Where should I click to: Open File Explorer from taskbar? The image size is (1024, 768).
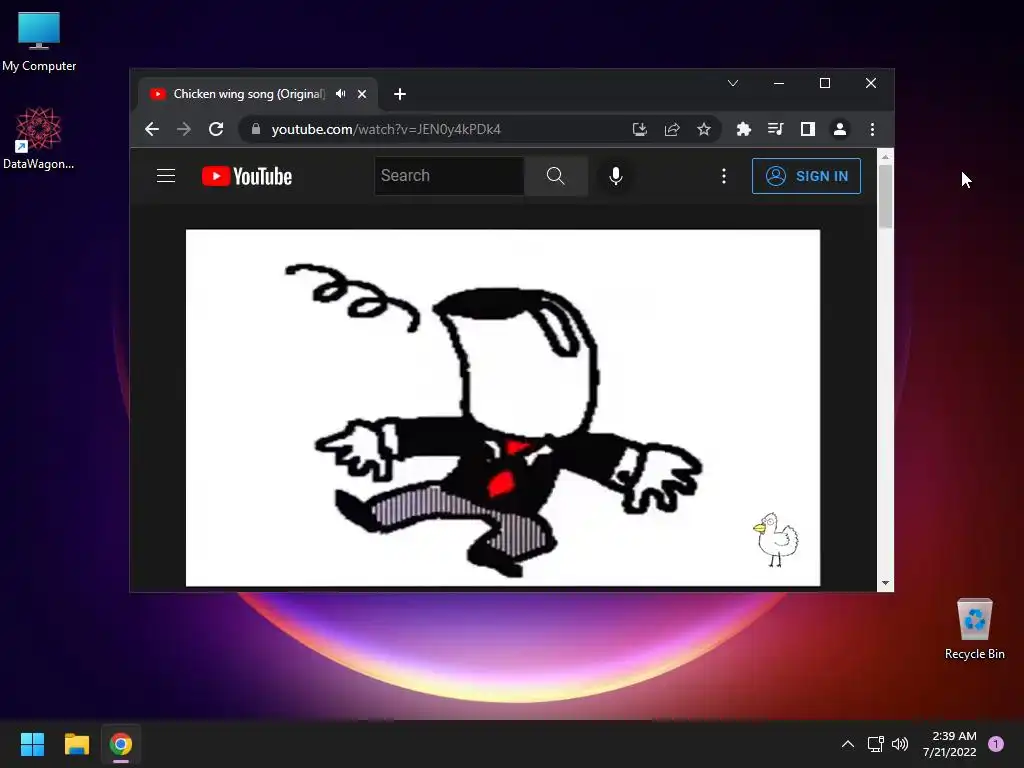76,744
